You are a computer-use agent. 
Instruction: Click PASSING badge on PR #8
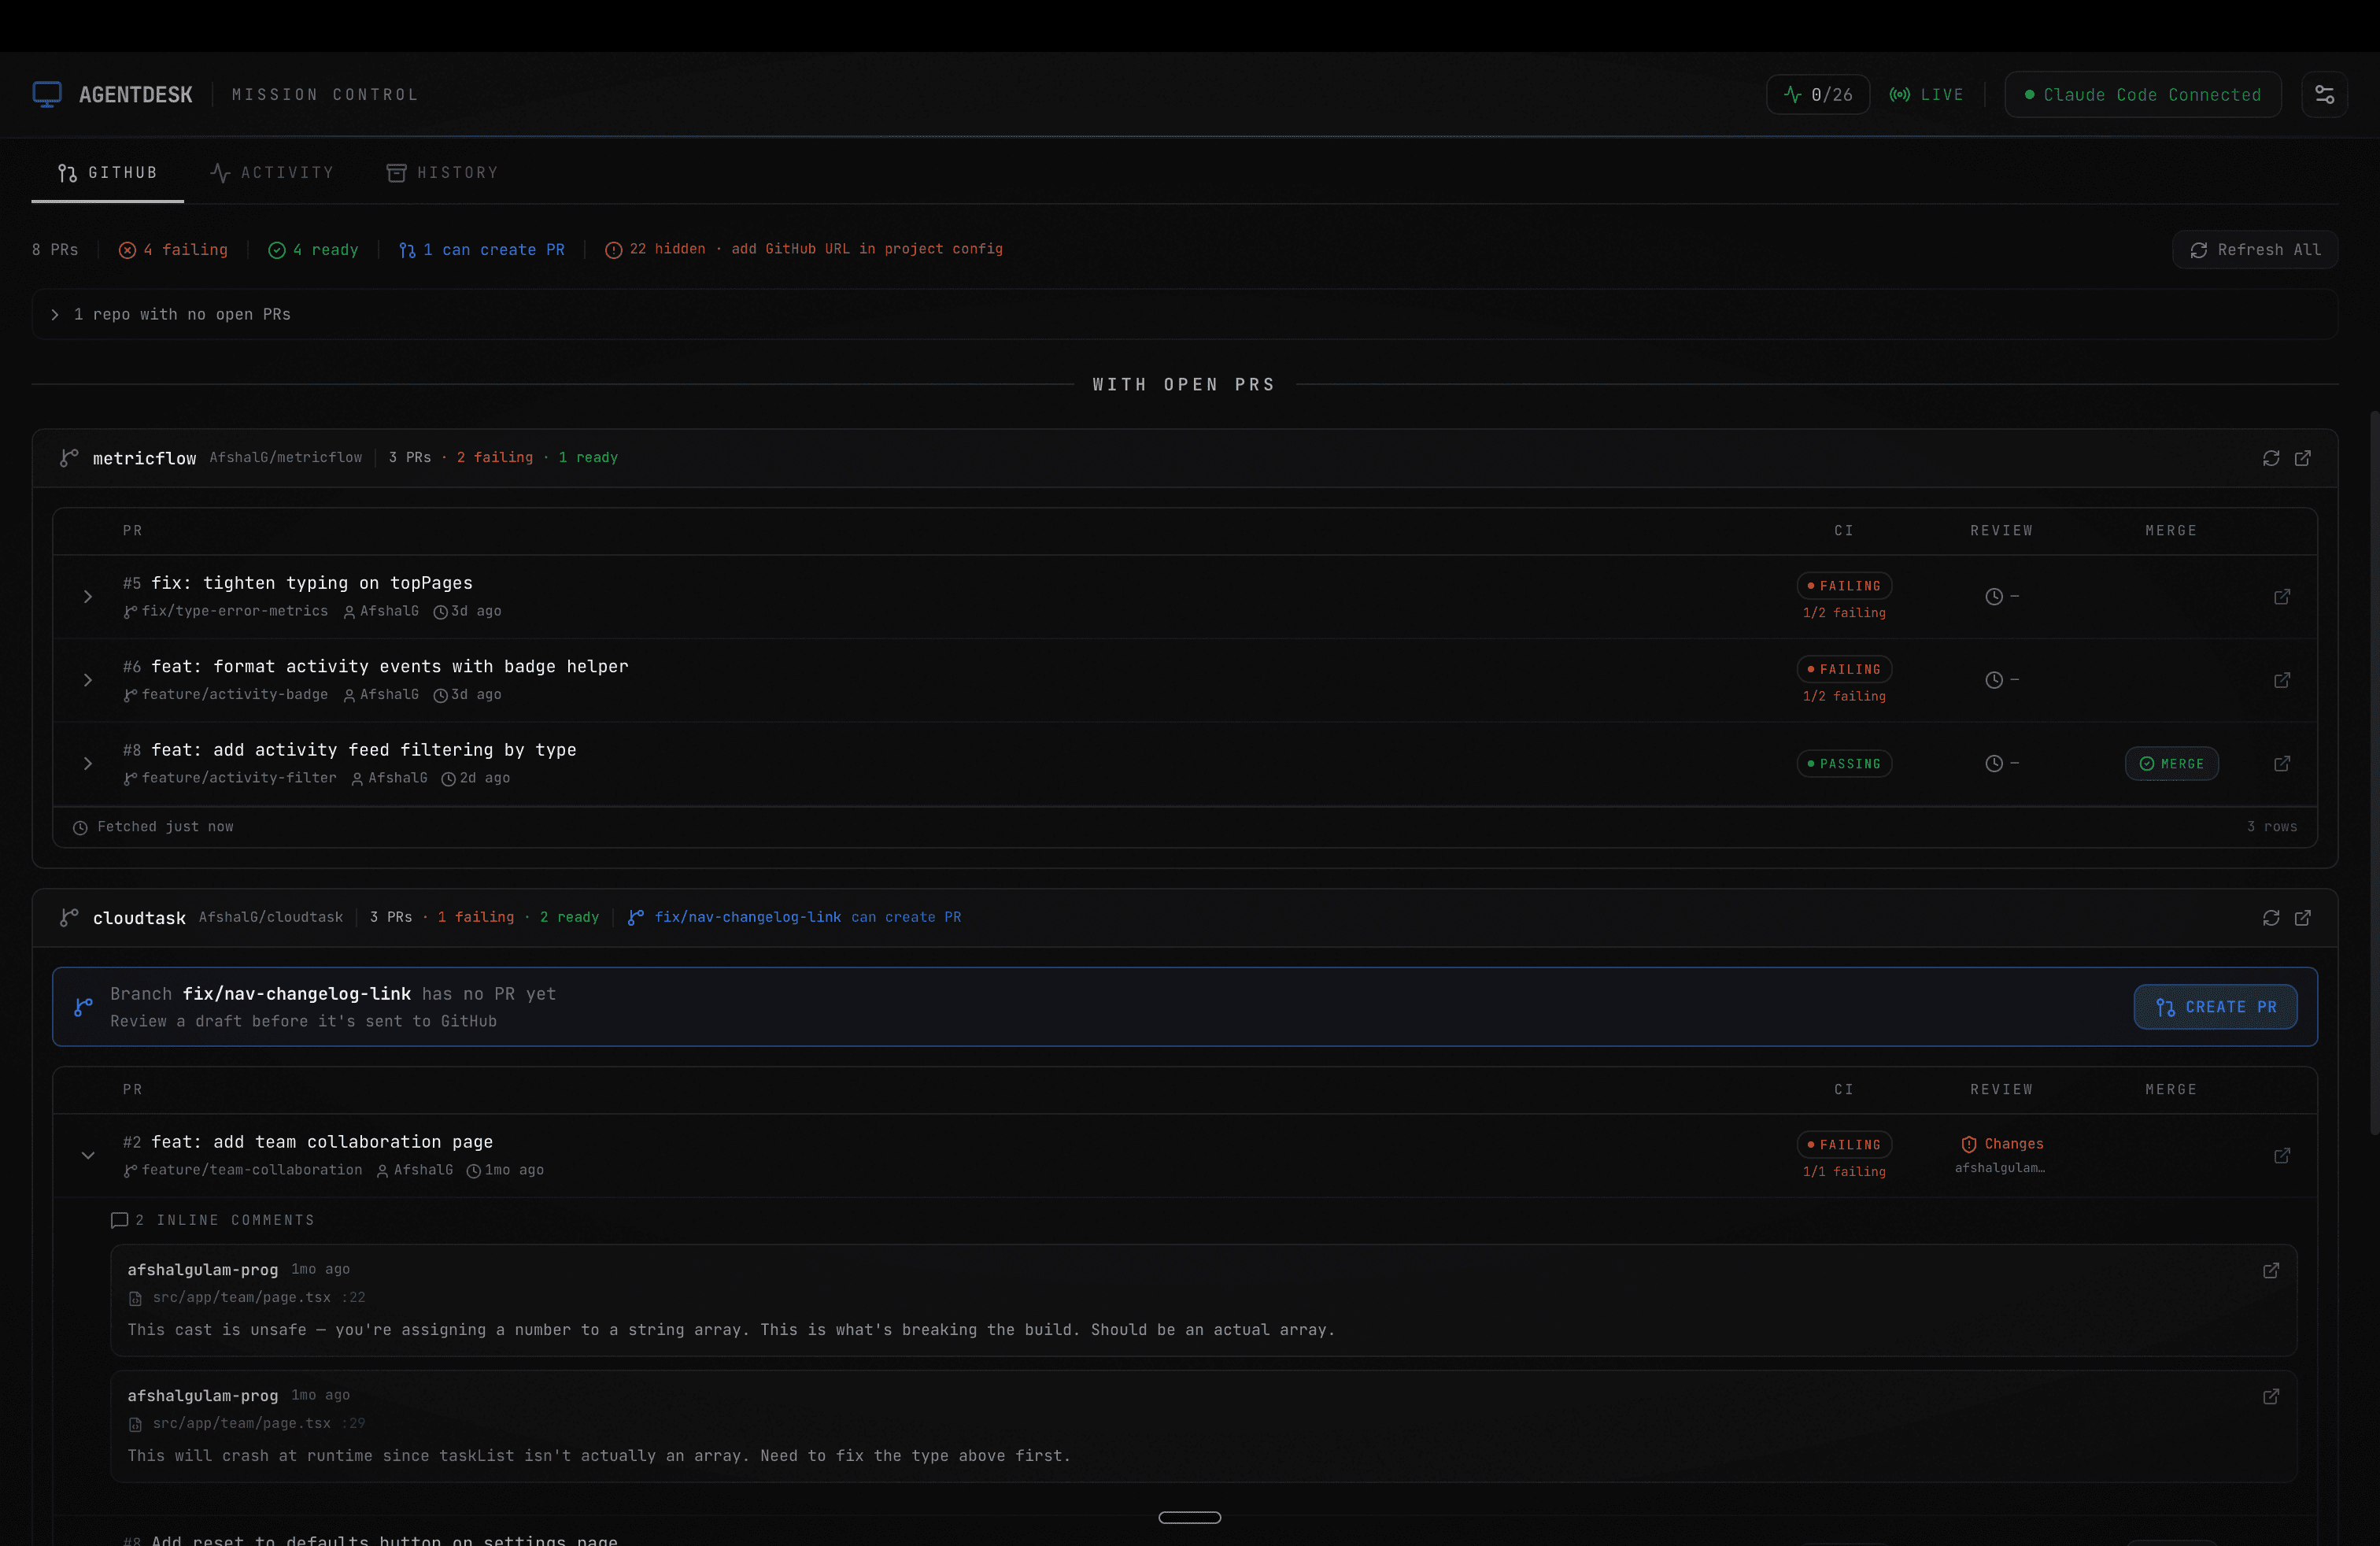(x=1844, y=764)
